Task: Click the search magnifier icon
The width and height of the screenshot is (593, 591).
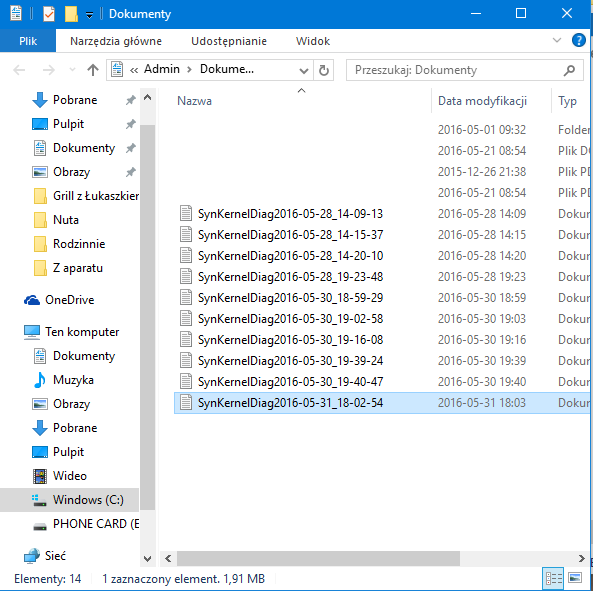Action: pyautogui.click(x=569, y=70)
